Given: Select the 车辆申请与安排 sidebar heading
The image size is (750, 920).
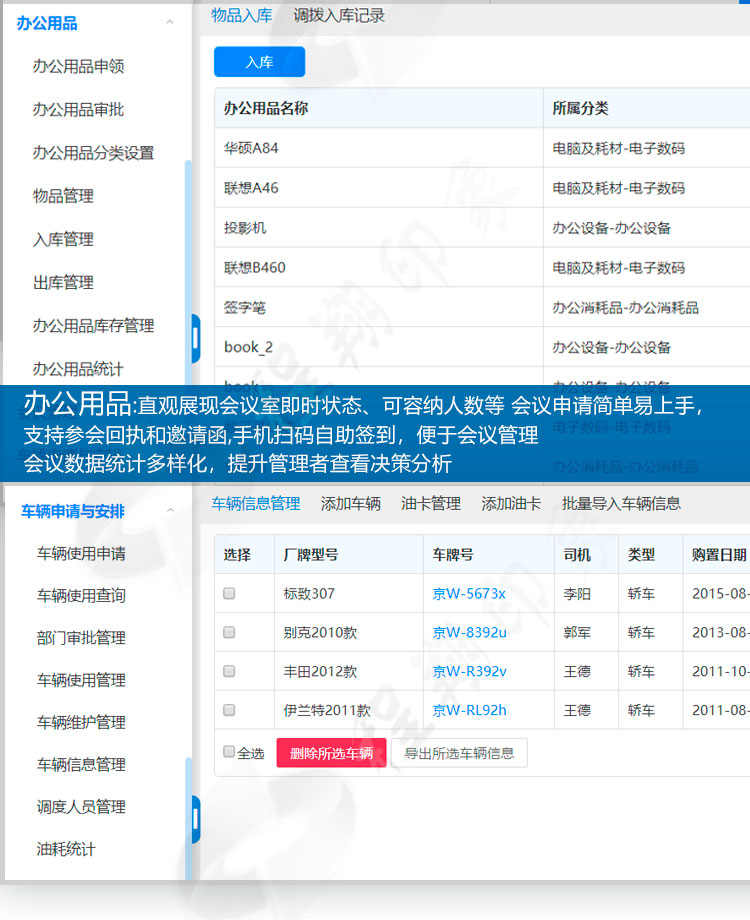Looking at the screenshot, I should point(73,512).
